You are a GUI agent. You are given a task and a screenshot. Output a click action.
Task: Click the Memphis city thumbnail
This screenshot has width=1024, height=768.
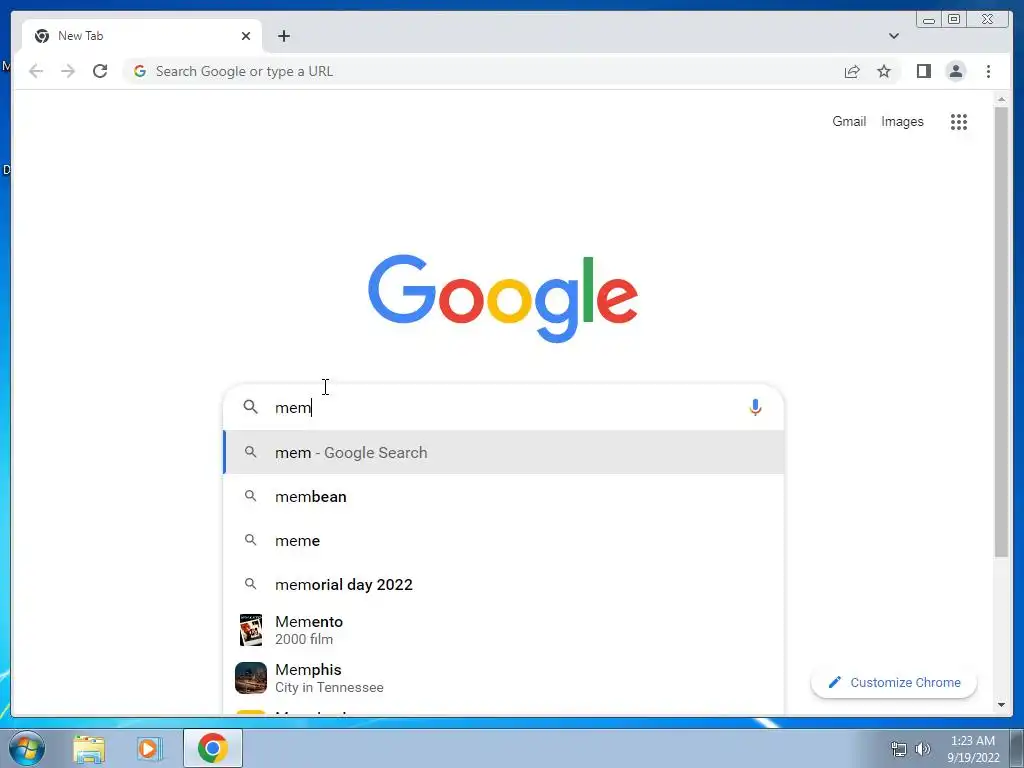click(251, 678)
